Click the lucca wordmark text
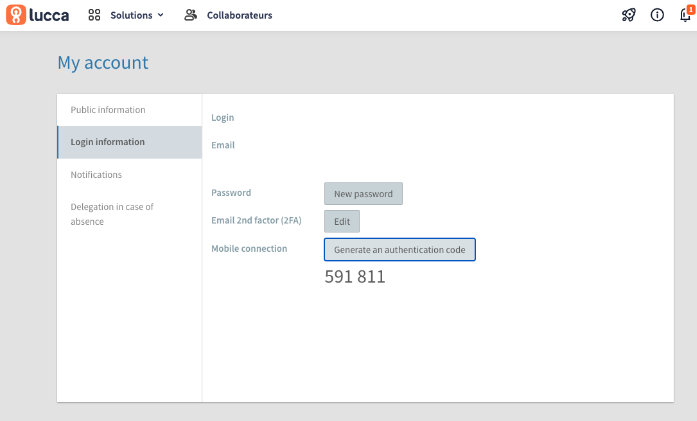The width and height of the screenshot is (697, 421). point(49,15)
